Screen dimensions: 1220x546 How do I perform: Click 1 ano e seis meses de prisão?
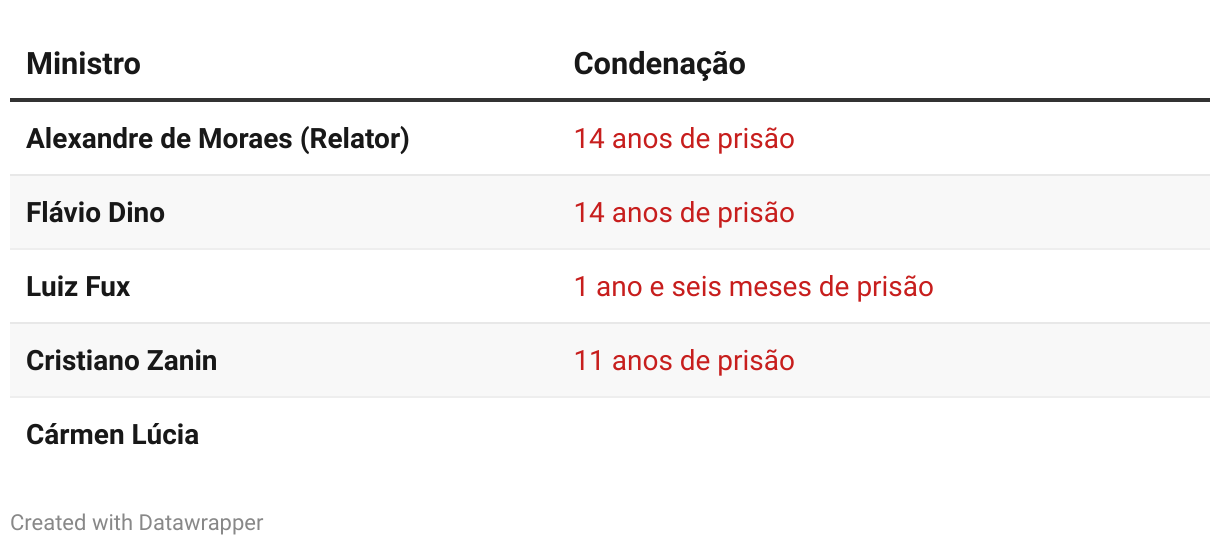(753, 286)
